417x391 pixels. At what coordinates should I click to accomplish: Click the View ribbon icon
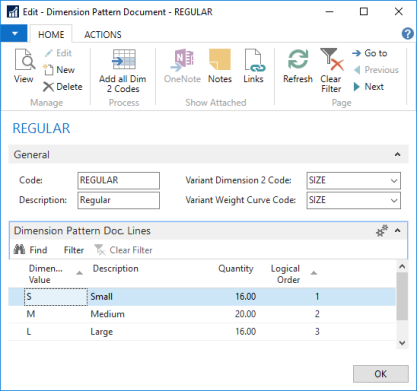tap(24, 65)
